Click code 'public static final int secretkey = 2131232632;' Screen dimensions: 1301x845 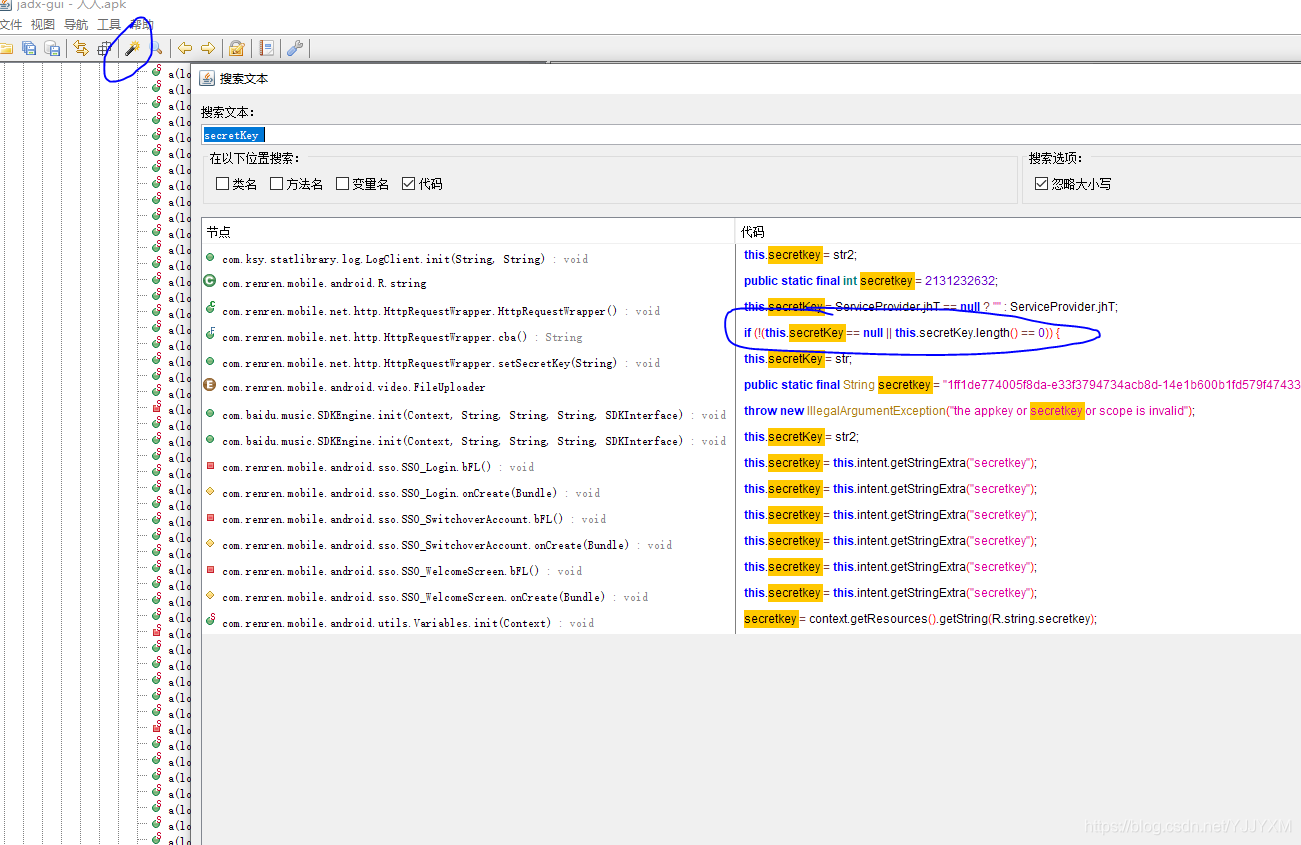[871, 280]
